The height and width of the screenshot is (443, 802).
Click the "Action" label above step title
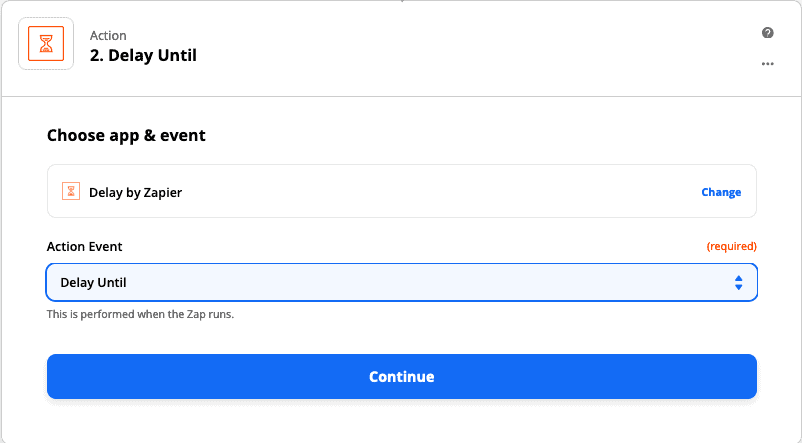click(x=108, y=35)
